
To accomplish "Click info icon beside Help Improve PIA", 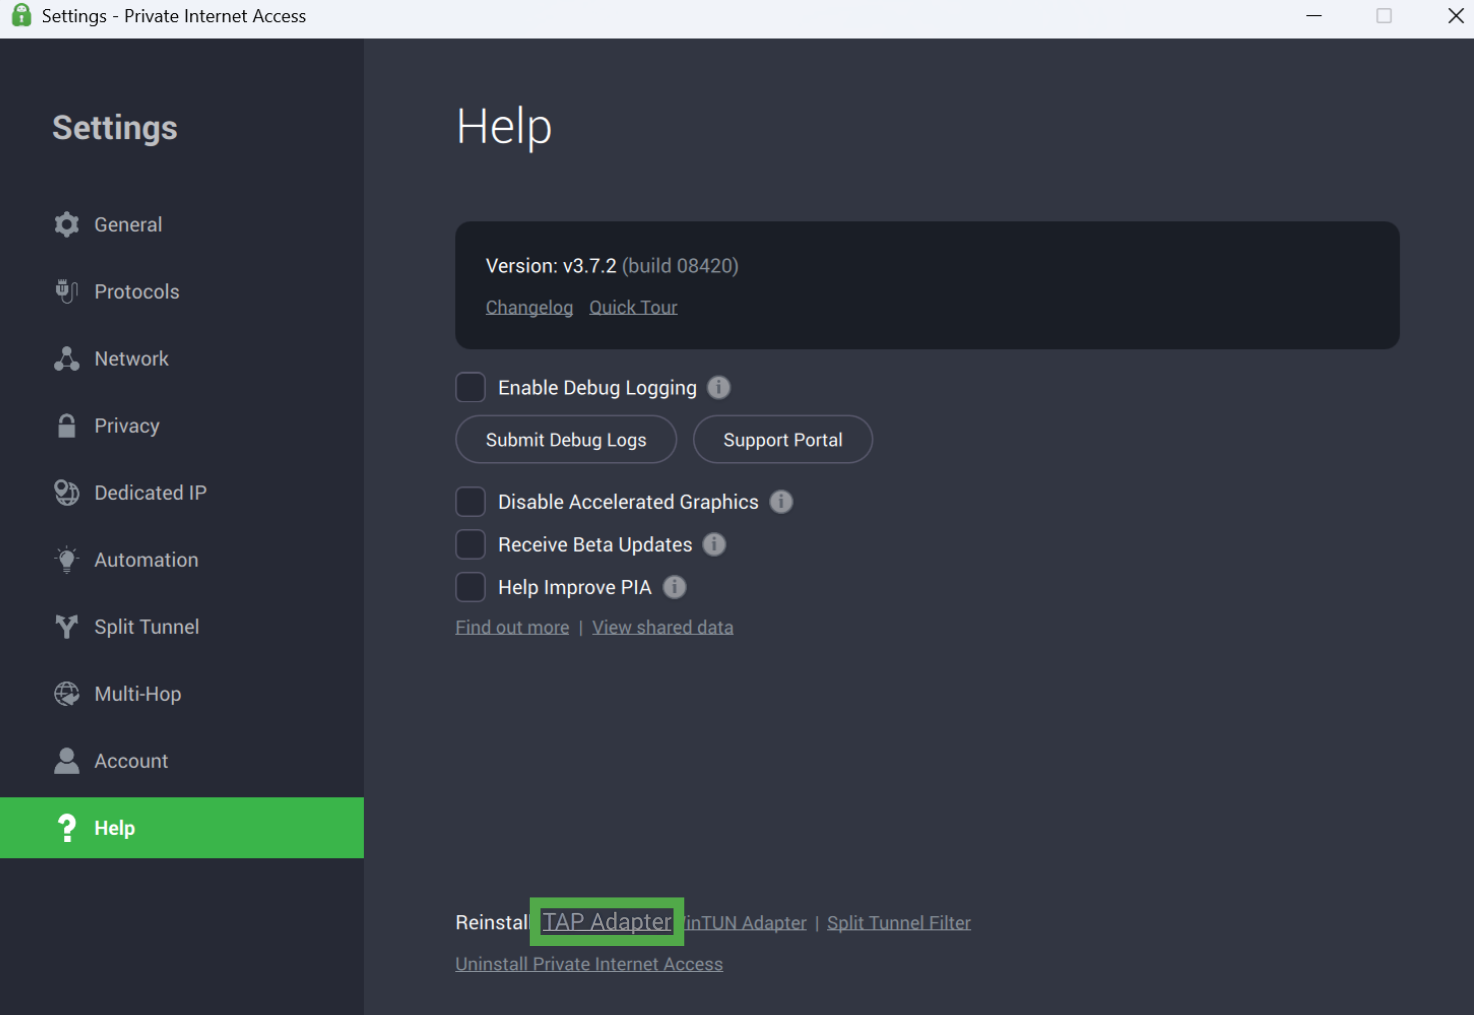I will [675, 587].
